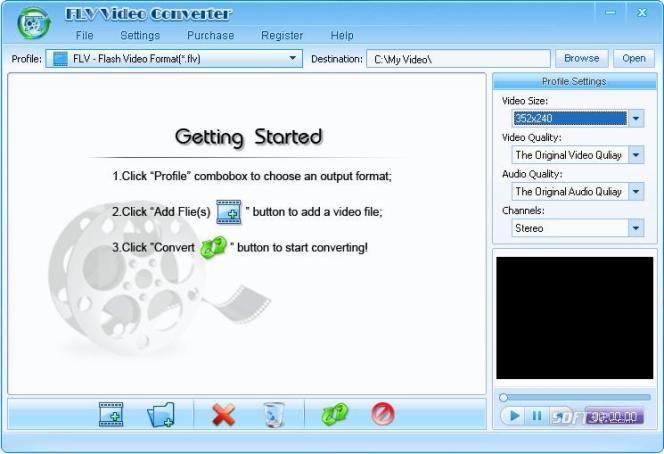The height and width of the screenshot is (454, 664).
Task: Open the Register menu
Action: pyautogui.click(x=282, y=35)
